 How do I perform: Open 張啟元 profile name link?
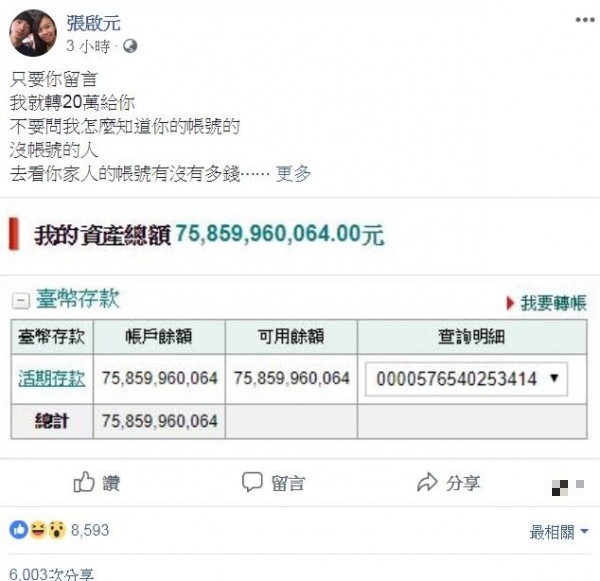coord(93,23)
